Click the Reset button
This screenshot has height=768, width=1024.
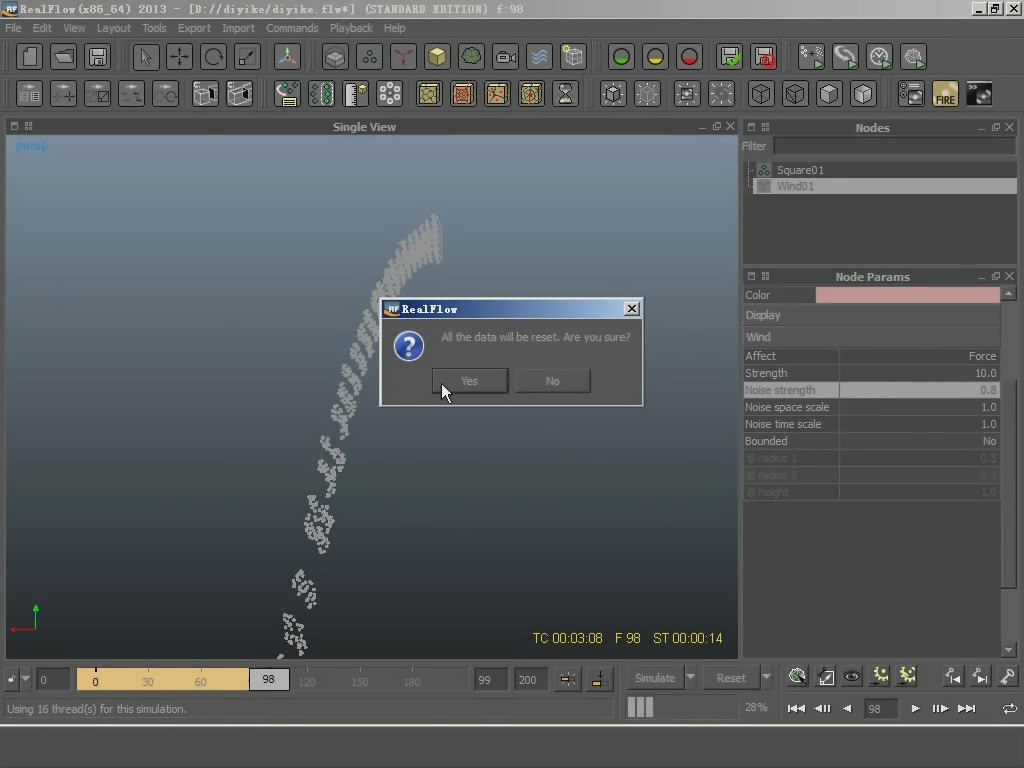(731, 678)
